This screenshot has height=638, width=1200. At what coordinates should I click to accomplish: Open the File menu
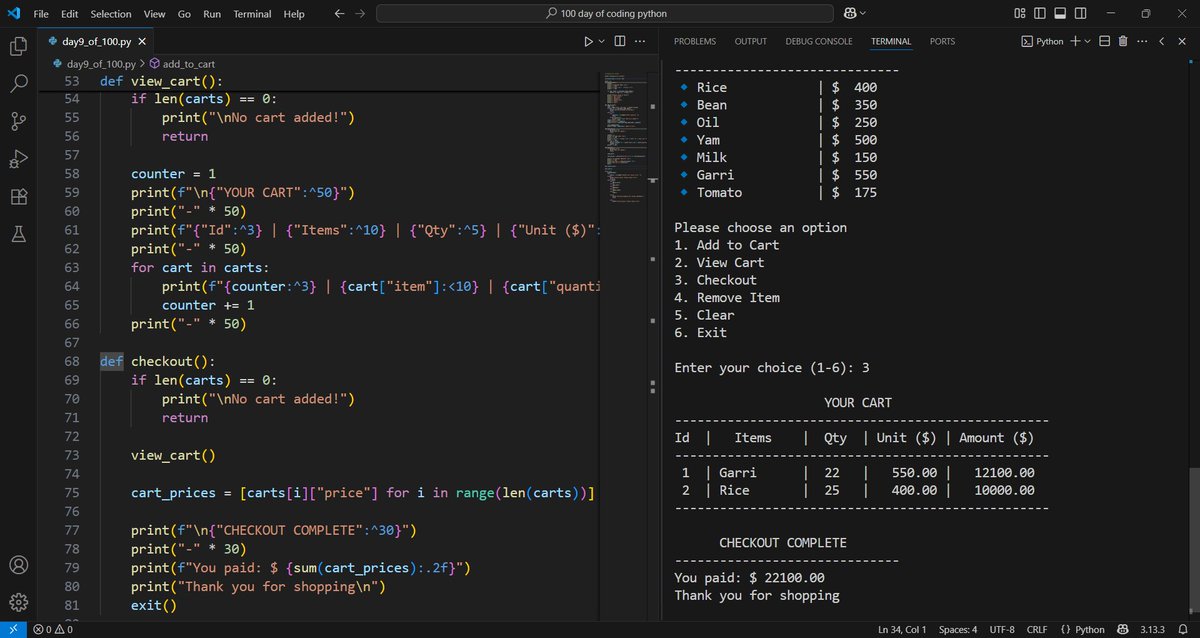[x=42, y=14]
